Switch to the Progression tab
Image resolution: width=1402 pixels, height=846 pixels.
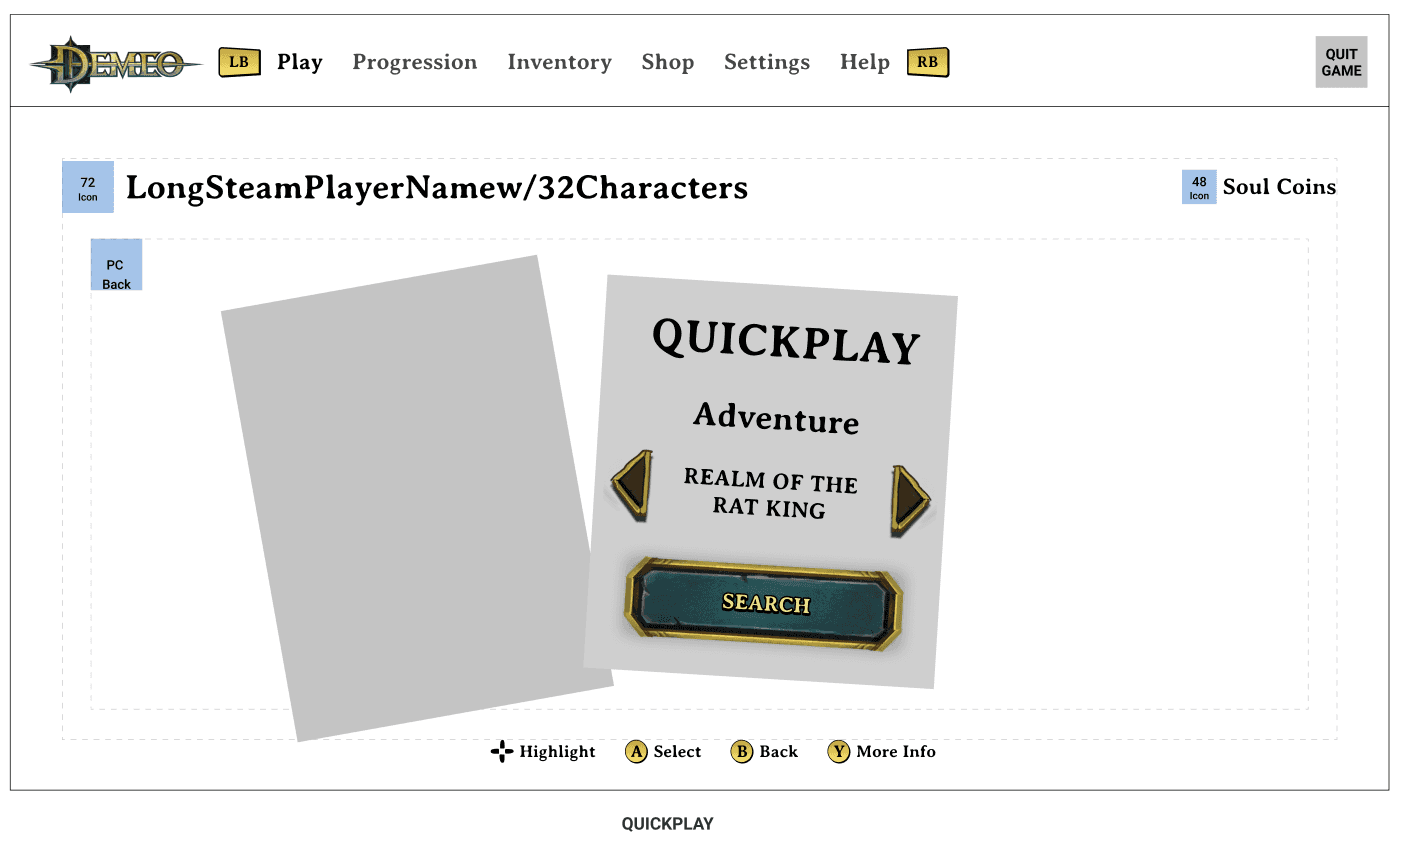pos(415,62)
